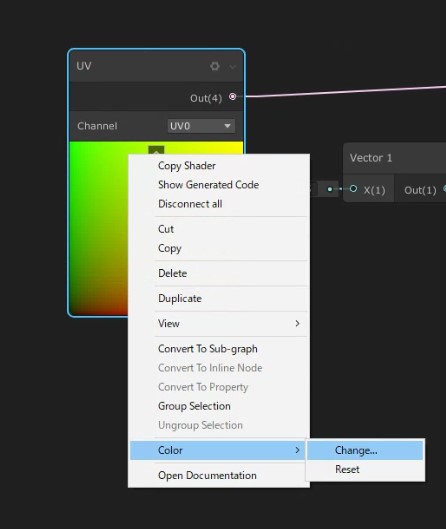The width and height of the screenshot is (446, 529).
Task: Click the X(1) input port on Vector 1
Action: (353, 189)
